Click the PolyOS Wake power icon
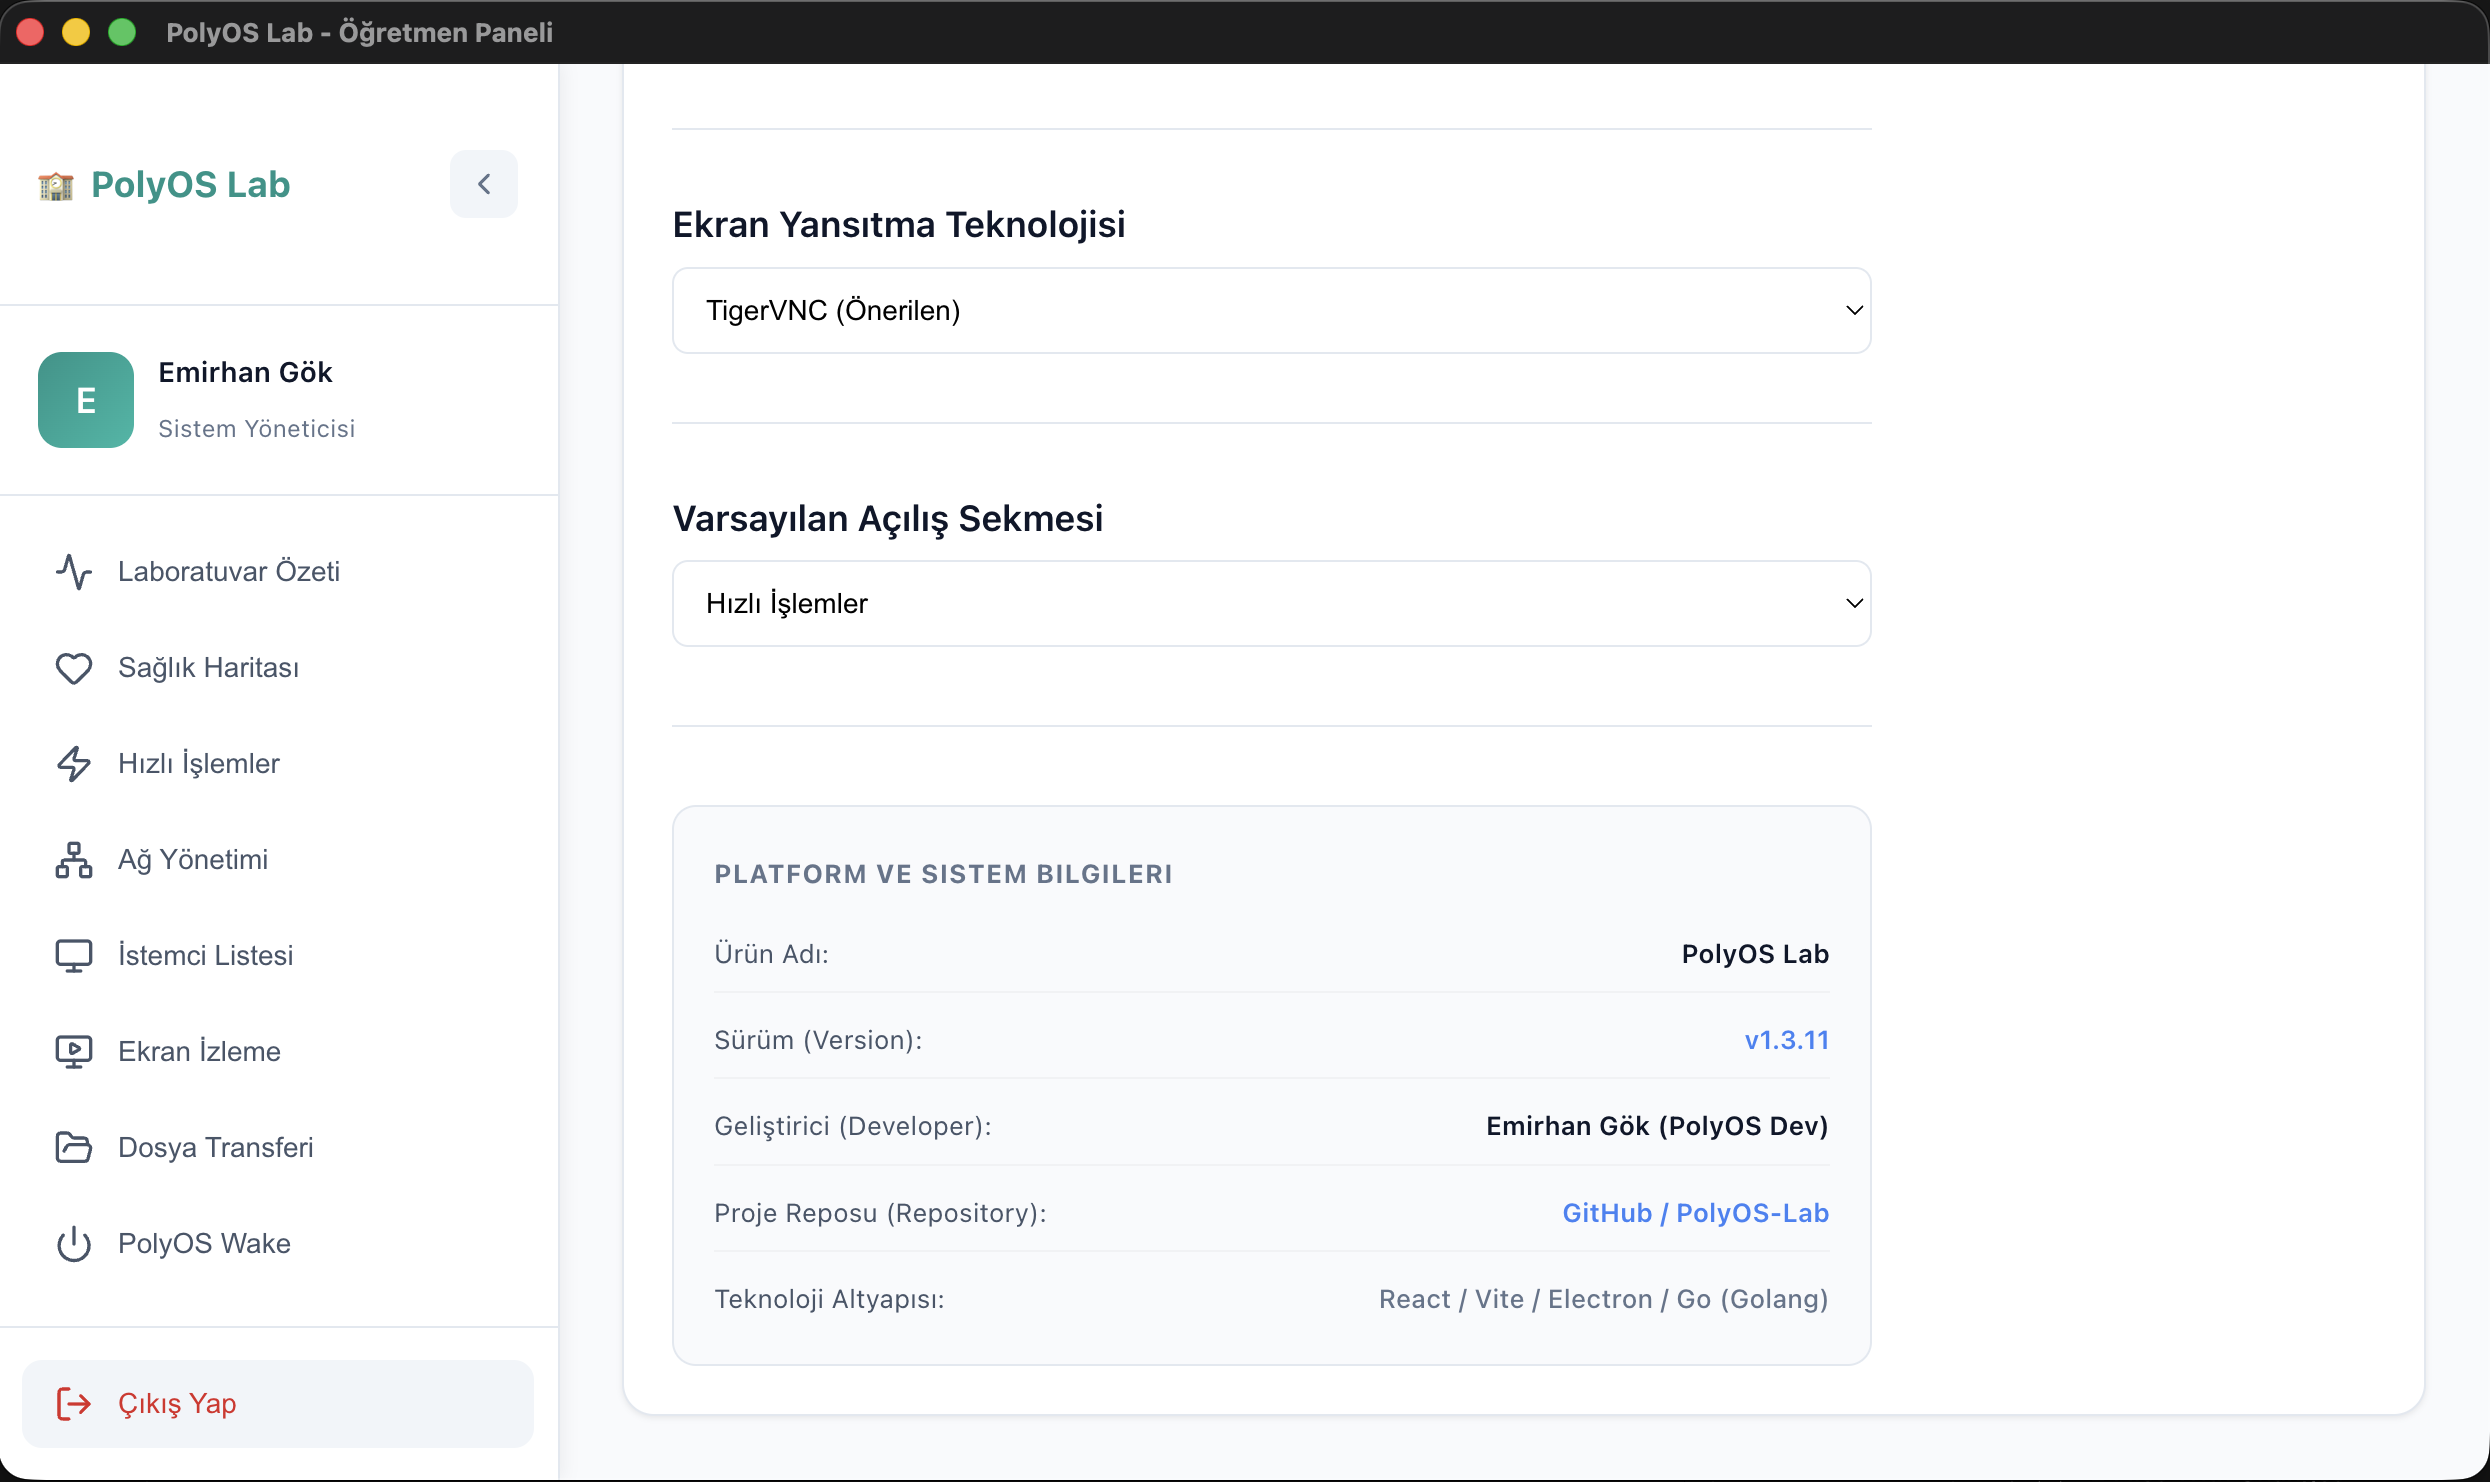Screen dimensions: 2490x1482 pyautogui.click(x=74, y=1244)
